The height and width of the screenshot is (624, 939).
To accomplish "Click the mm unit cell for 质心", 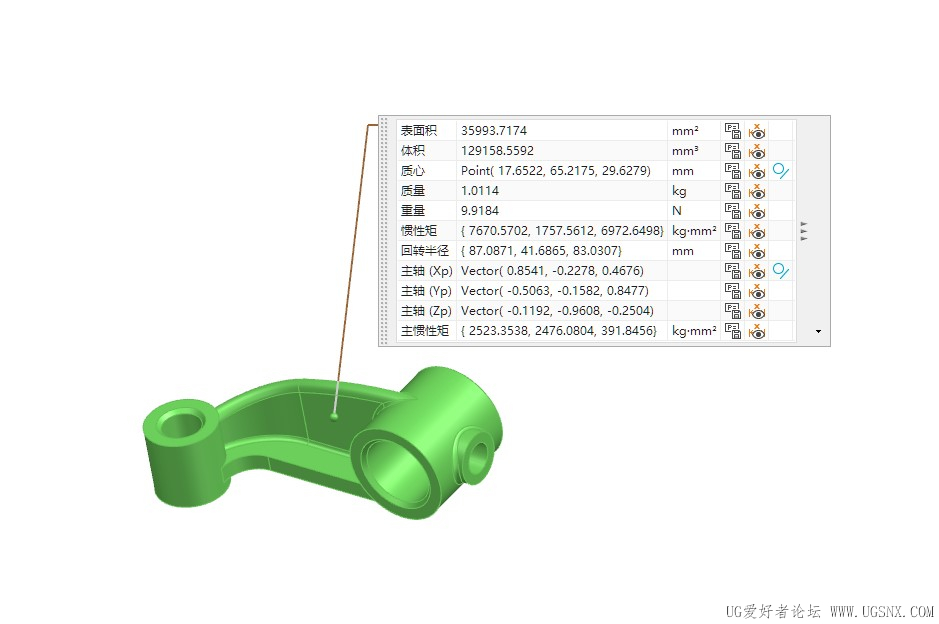I will tap(693, 171).
